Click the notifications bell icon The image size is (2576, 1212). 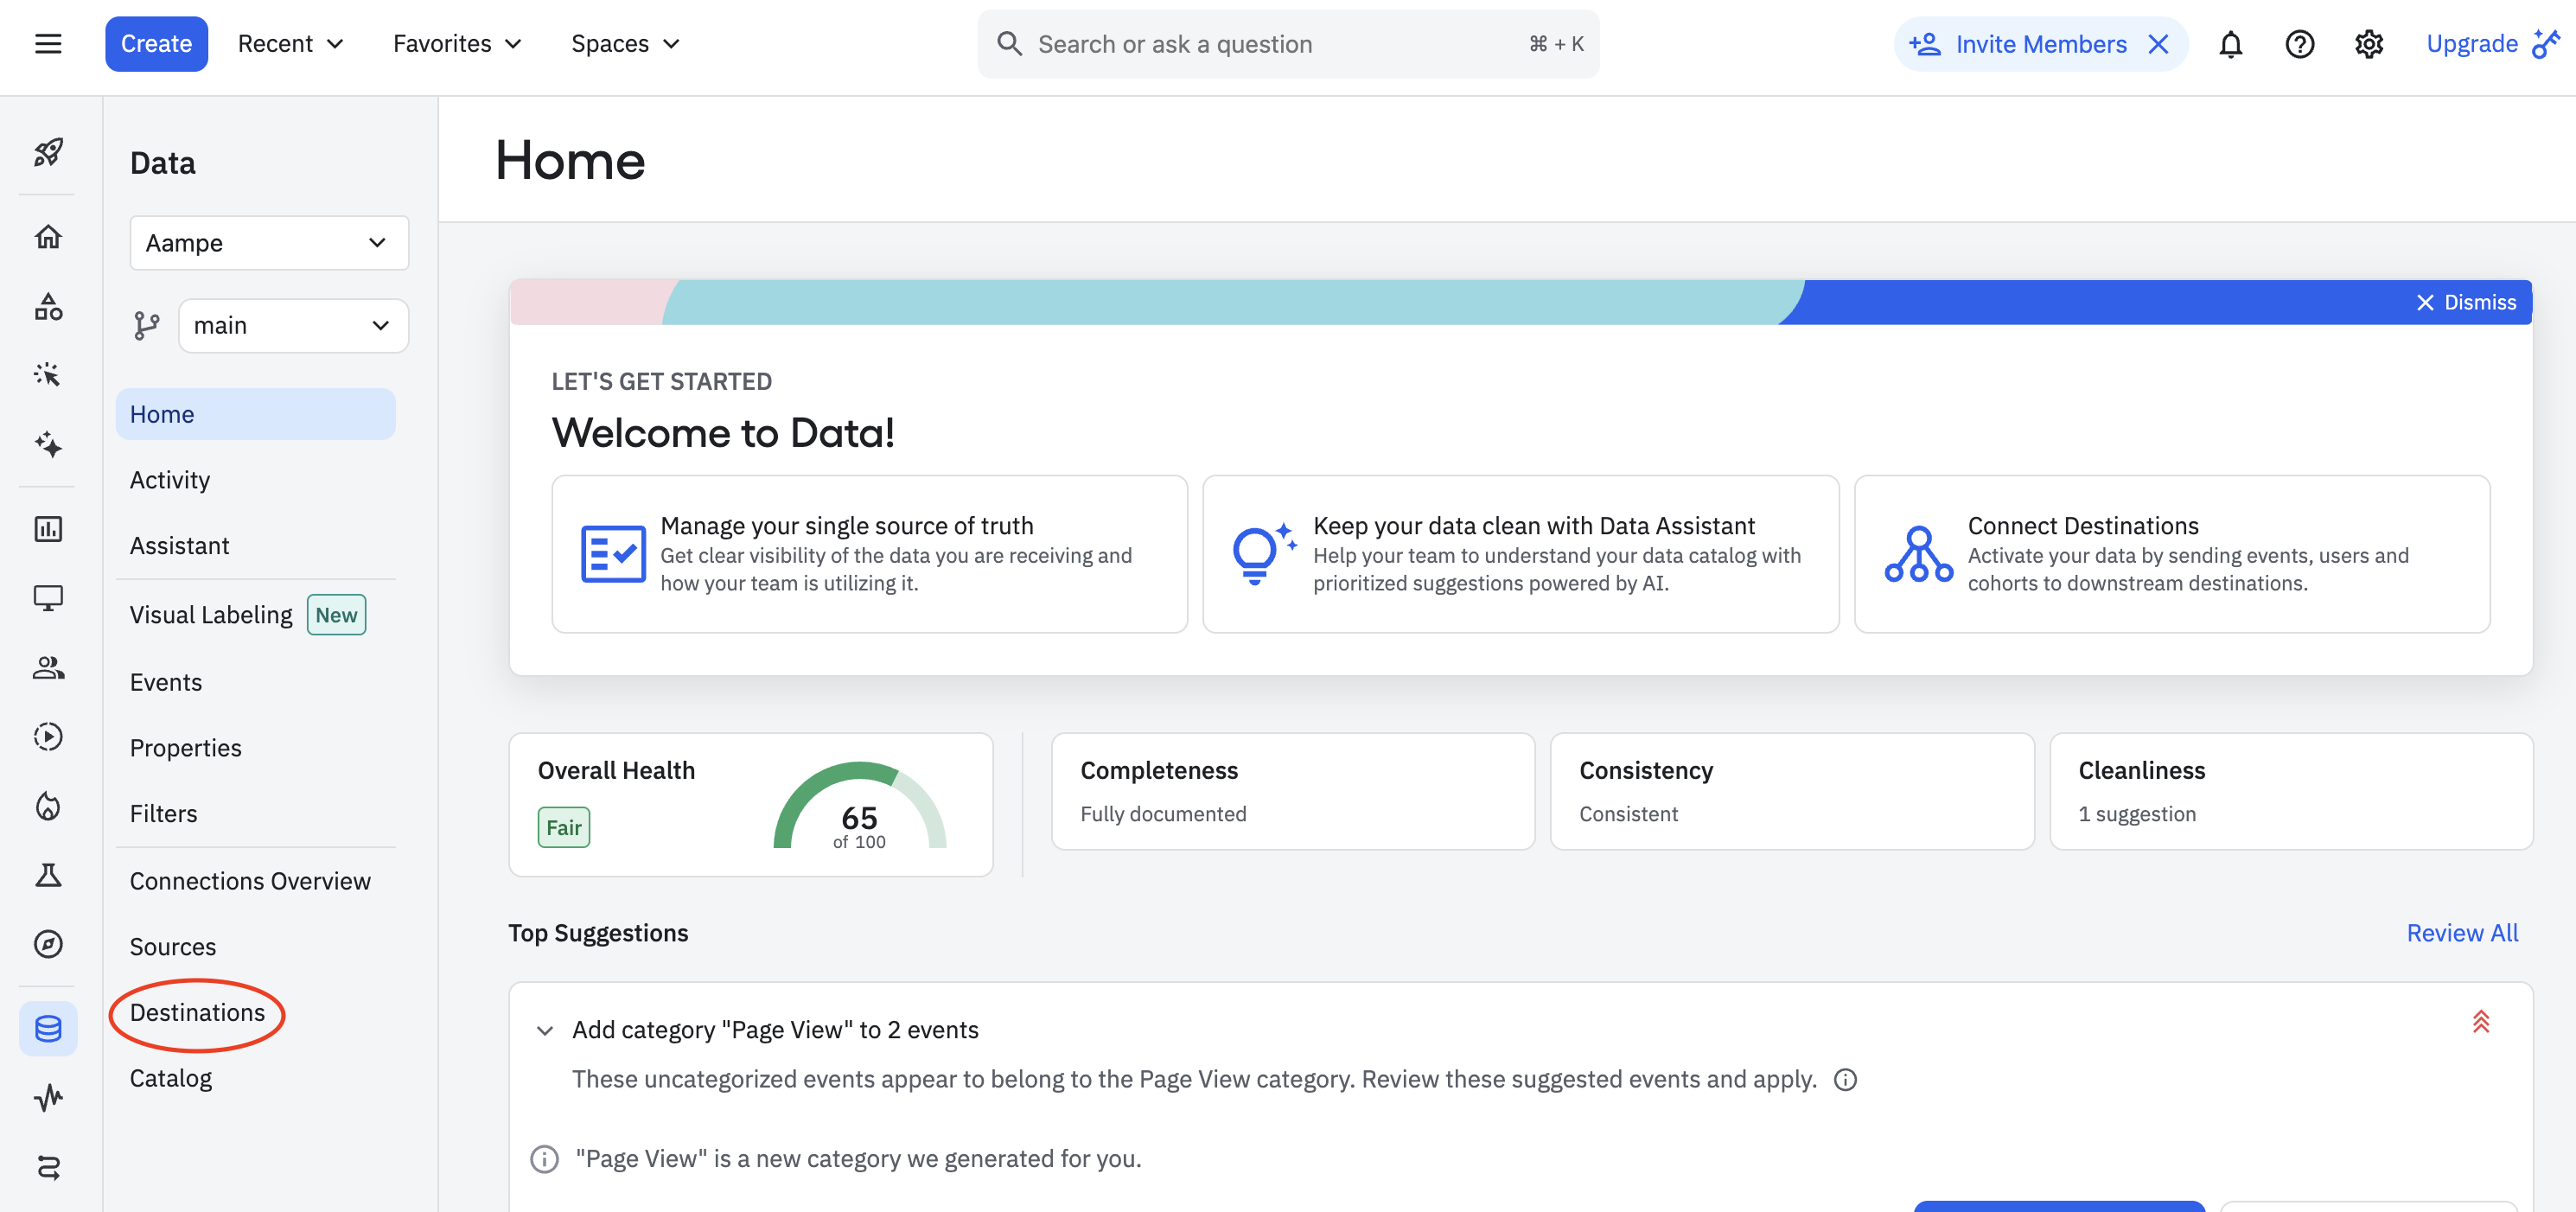pyautogui.click(x=2230, y=44)
